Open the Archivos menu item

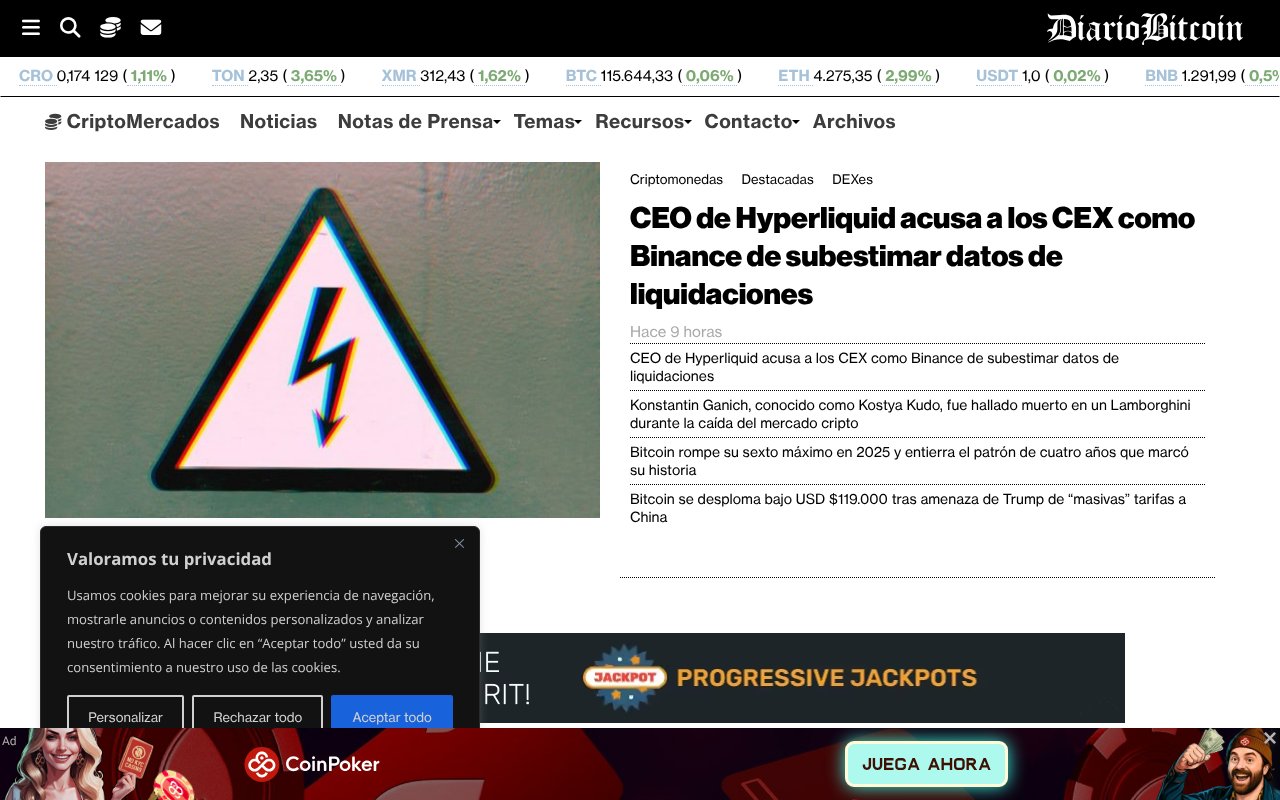click(x=854, y=121)
